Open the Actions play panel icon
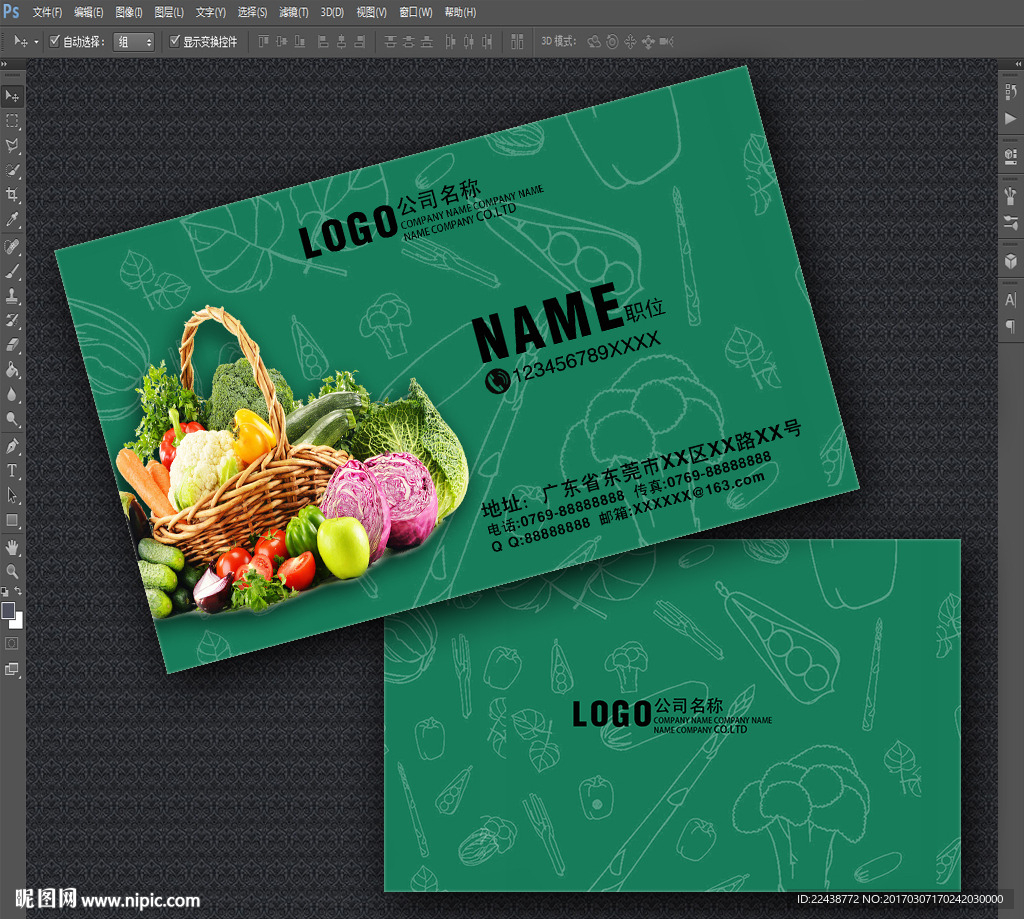The image size is (1024, 919). tap(1010, 119)
